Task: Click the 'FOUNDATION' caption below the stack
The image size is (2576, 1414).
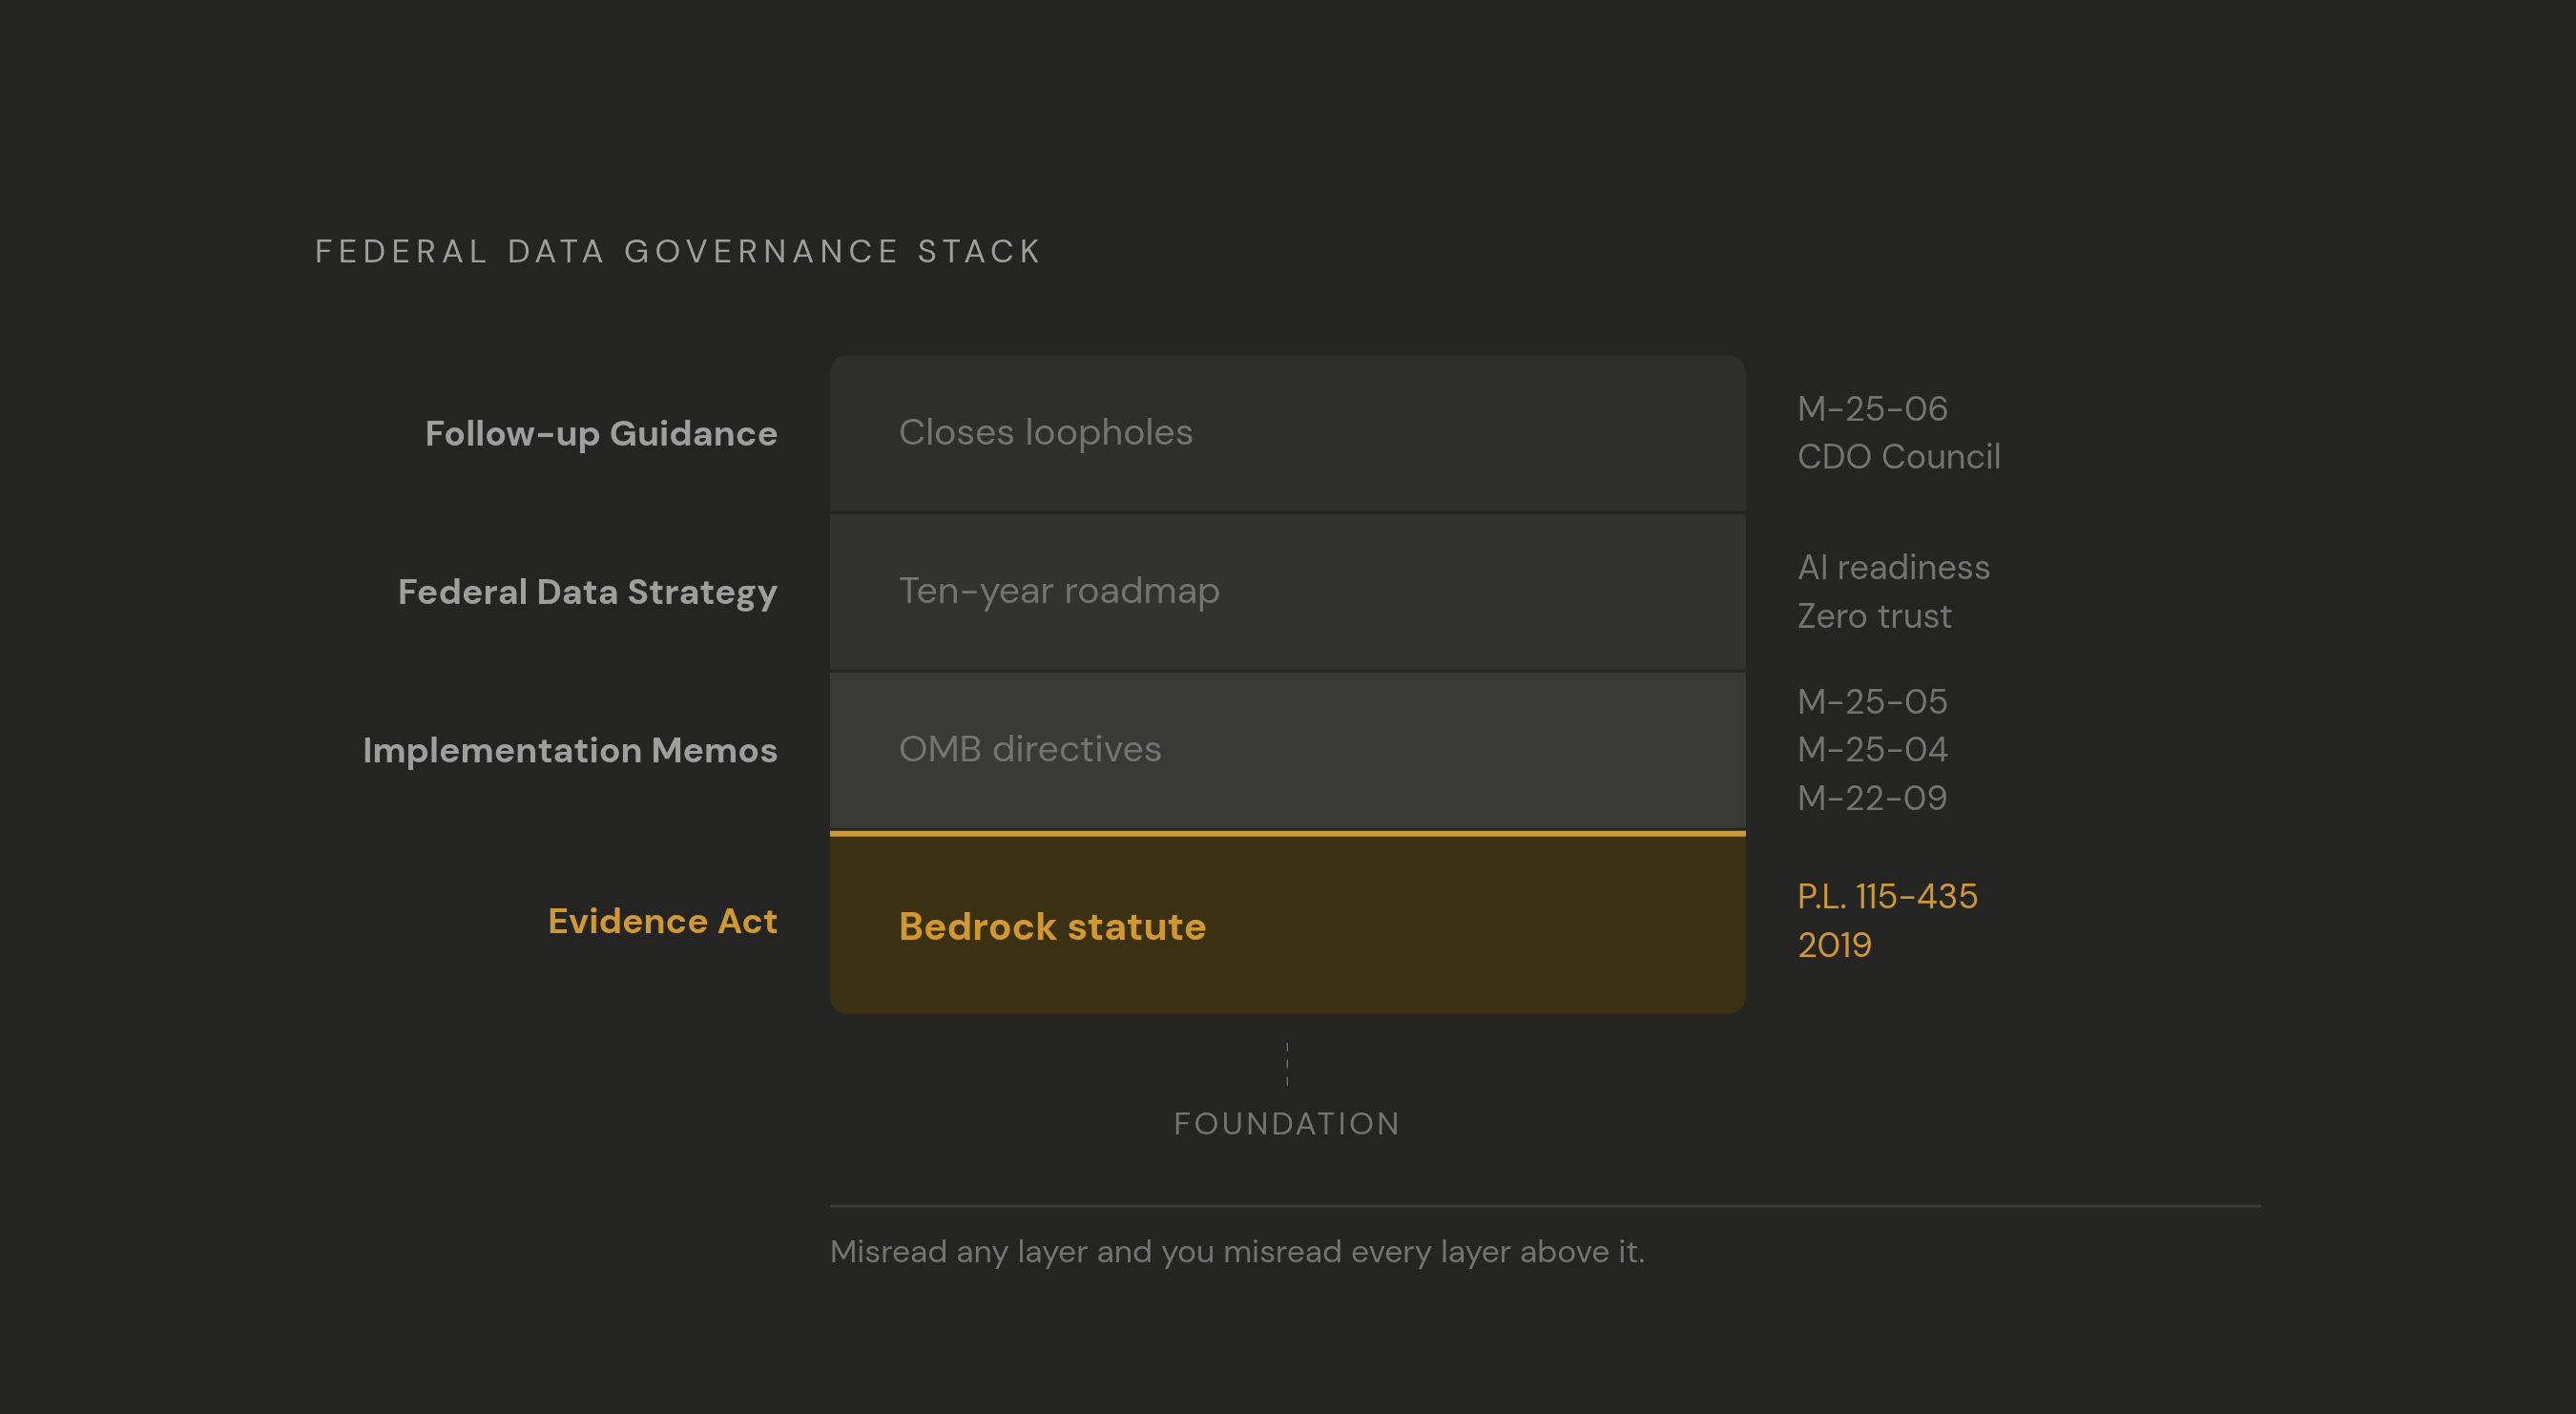Action: pos(1287,1124)
